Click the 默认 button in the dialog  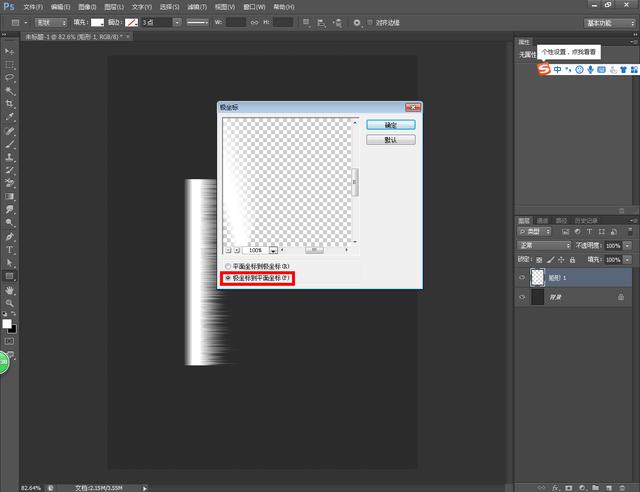coord(390,140)
